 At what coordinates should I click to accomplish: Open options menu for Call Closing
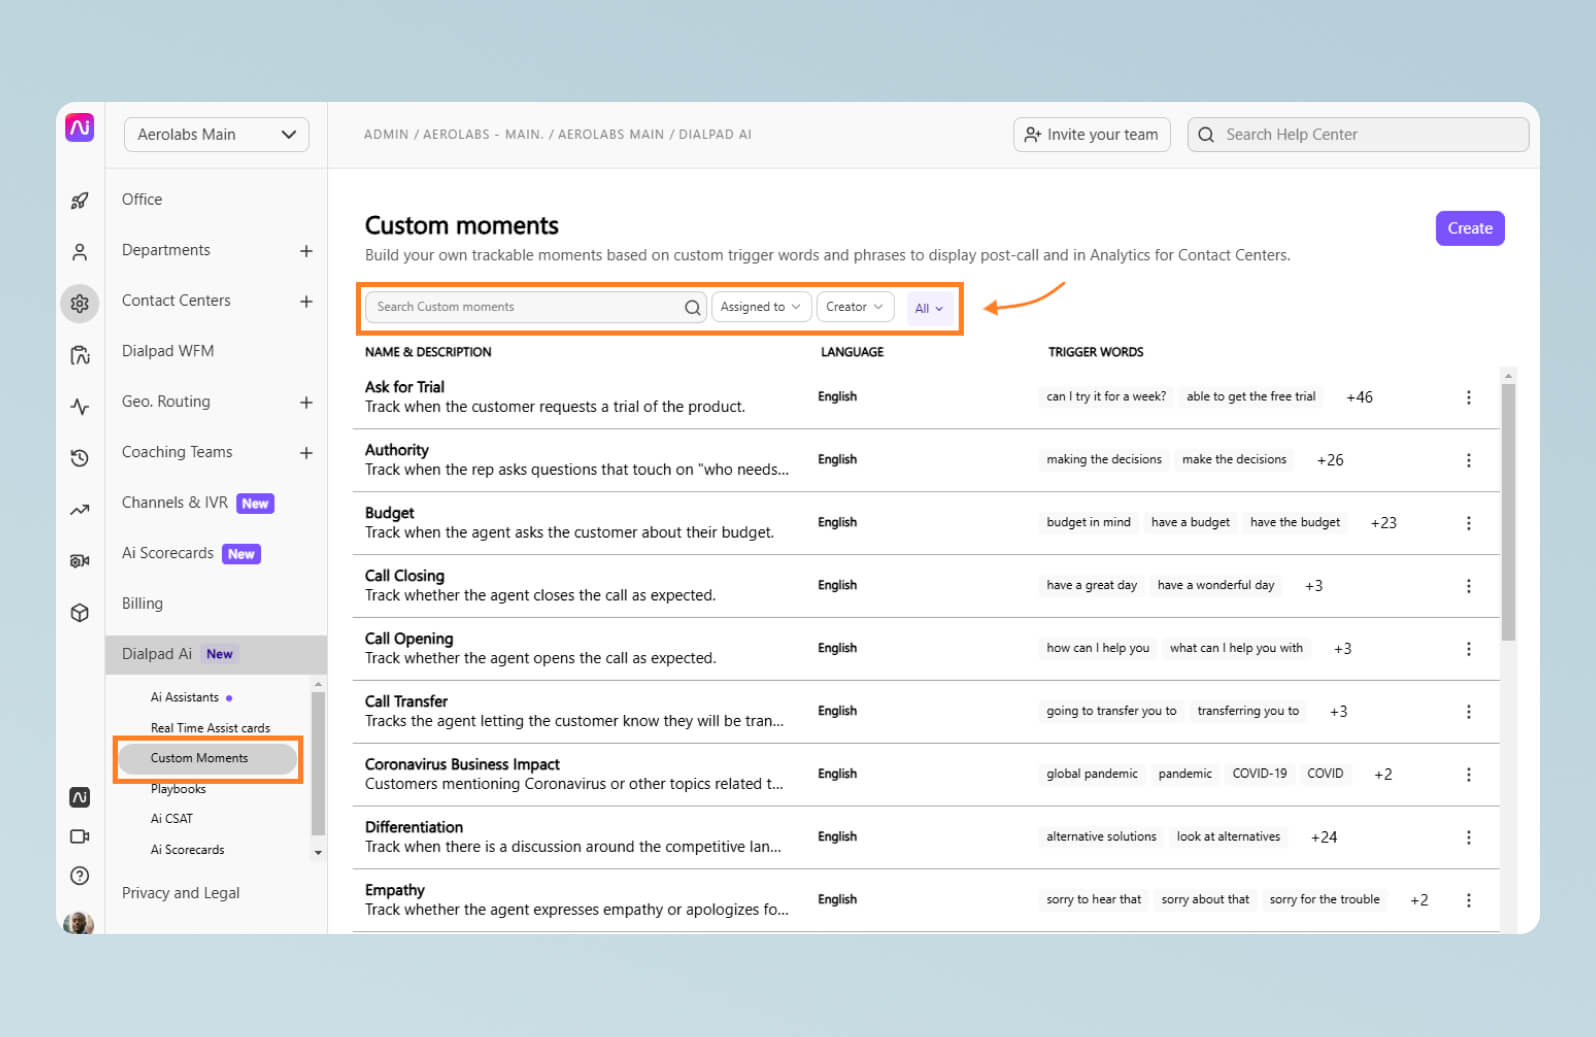point(1468,586)
